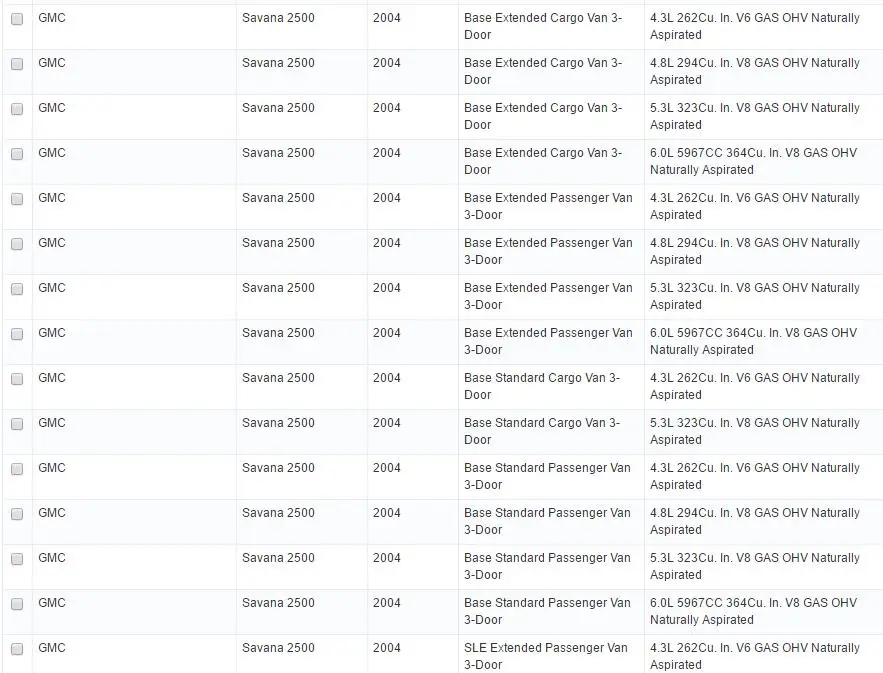Screen dimensions: 883x673
Task: Click 4.3L V6 engine in Base Standard Cargo row
Action: click(x=755, y=386)
